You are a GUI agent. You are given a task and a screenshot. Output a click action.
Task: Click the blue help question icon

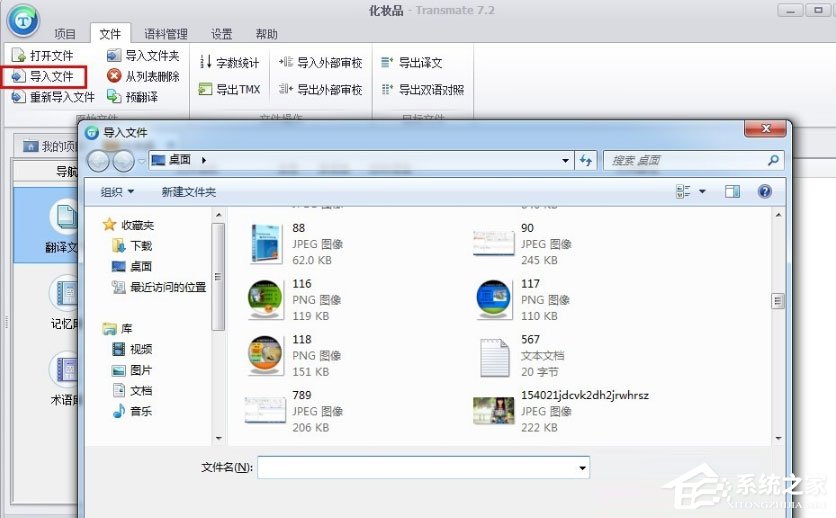pyautogui.click(x=765, y=191)
